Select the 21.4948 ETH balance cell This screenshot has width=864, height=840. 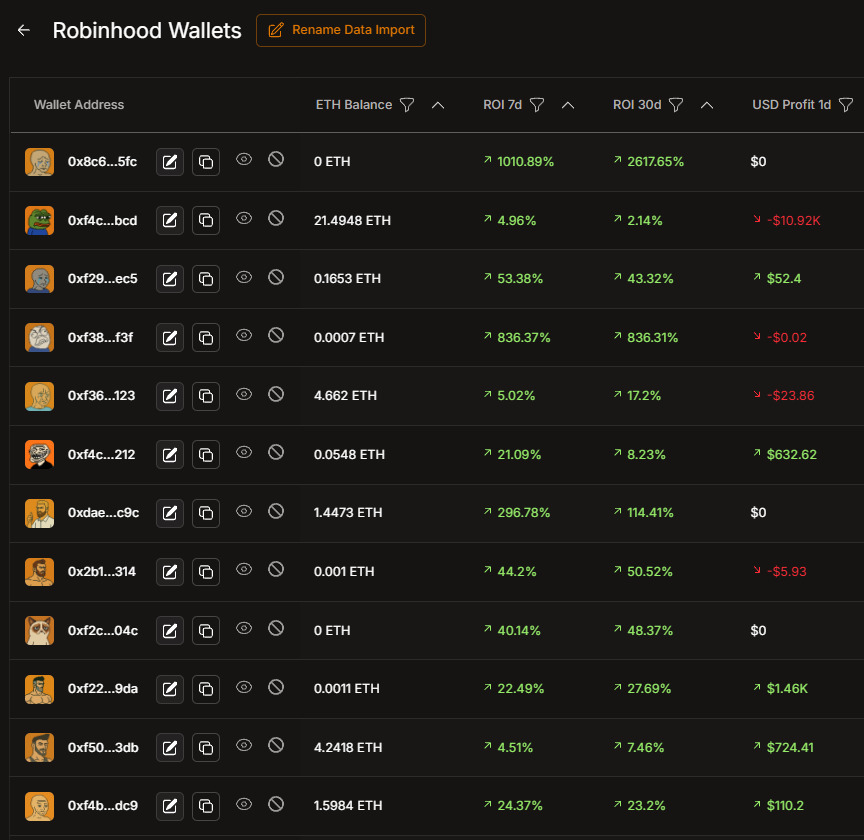click(352, 220)
